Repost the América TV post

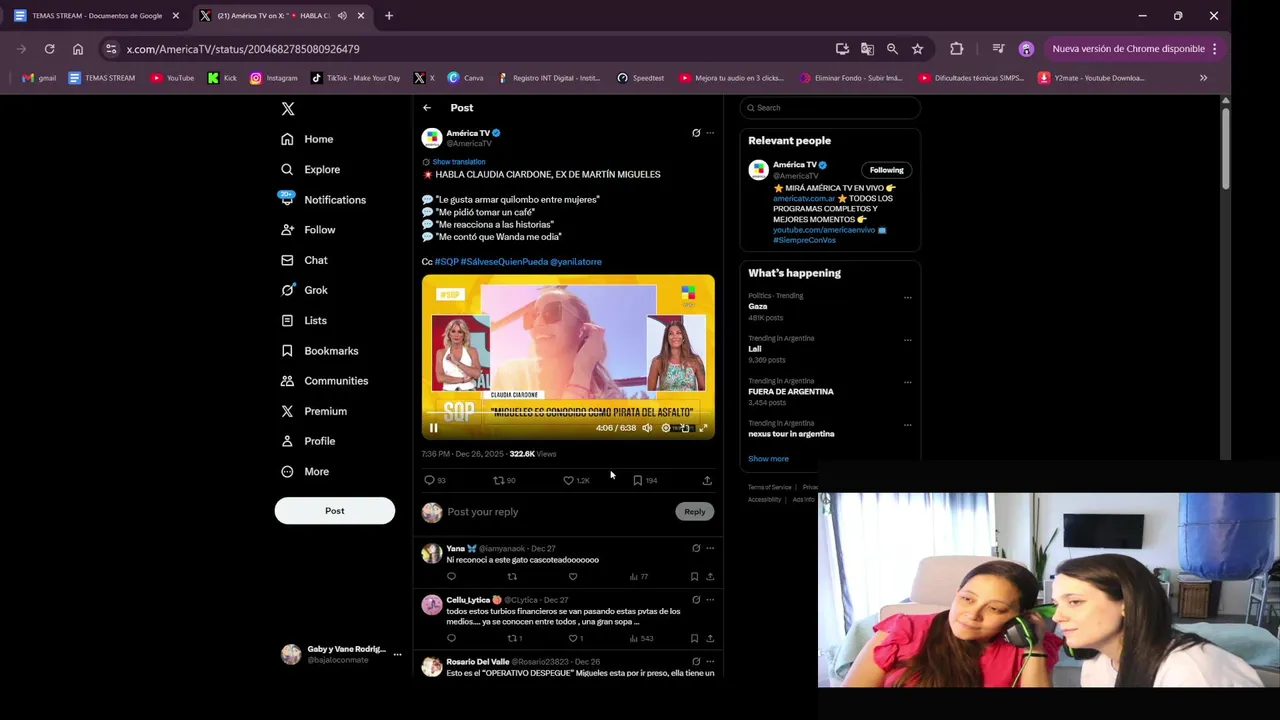tap(504, 481)
